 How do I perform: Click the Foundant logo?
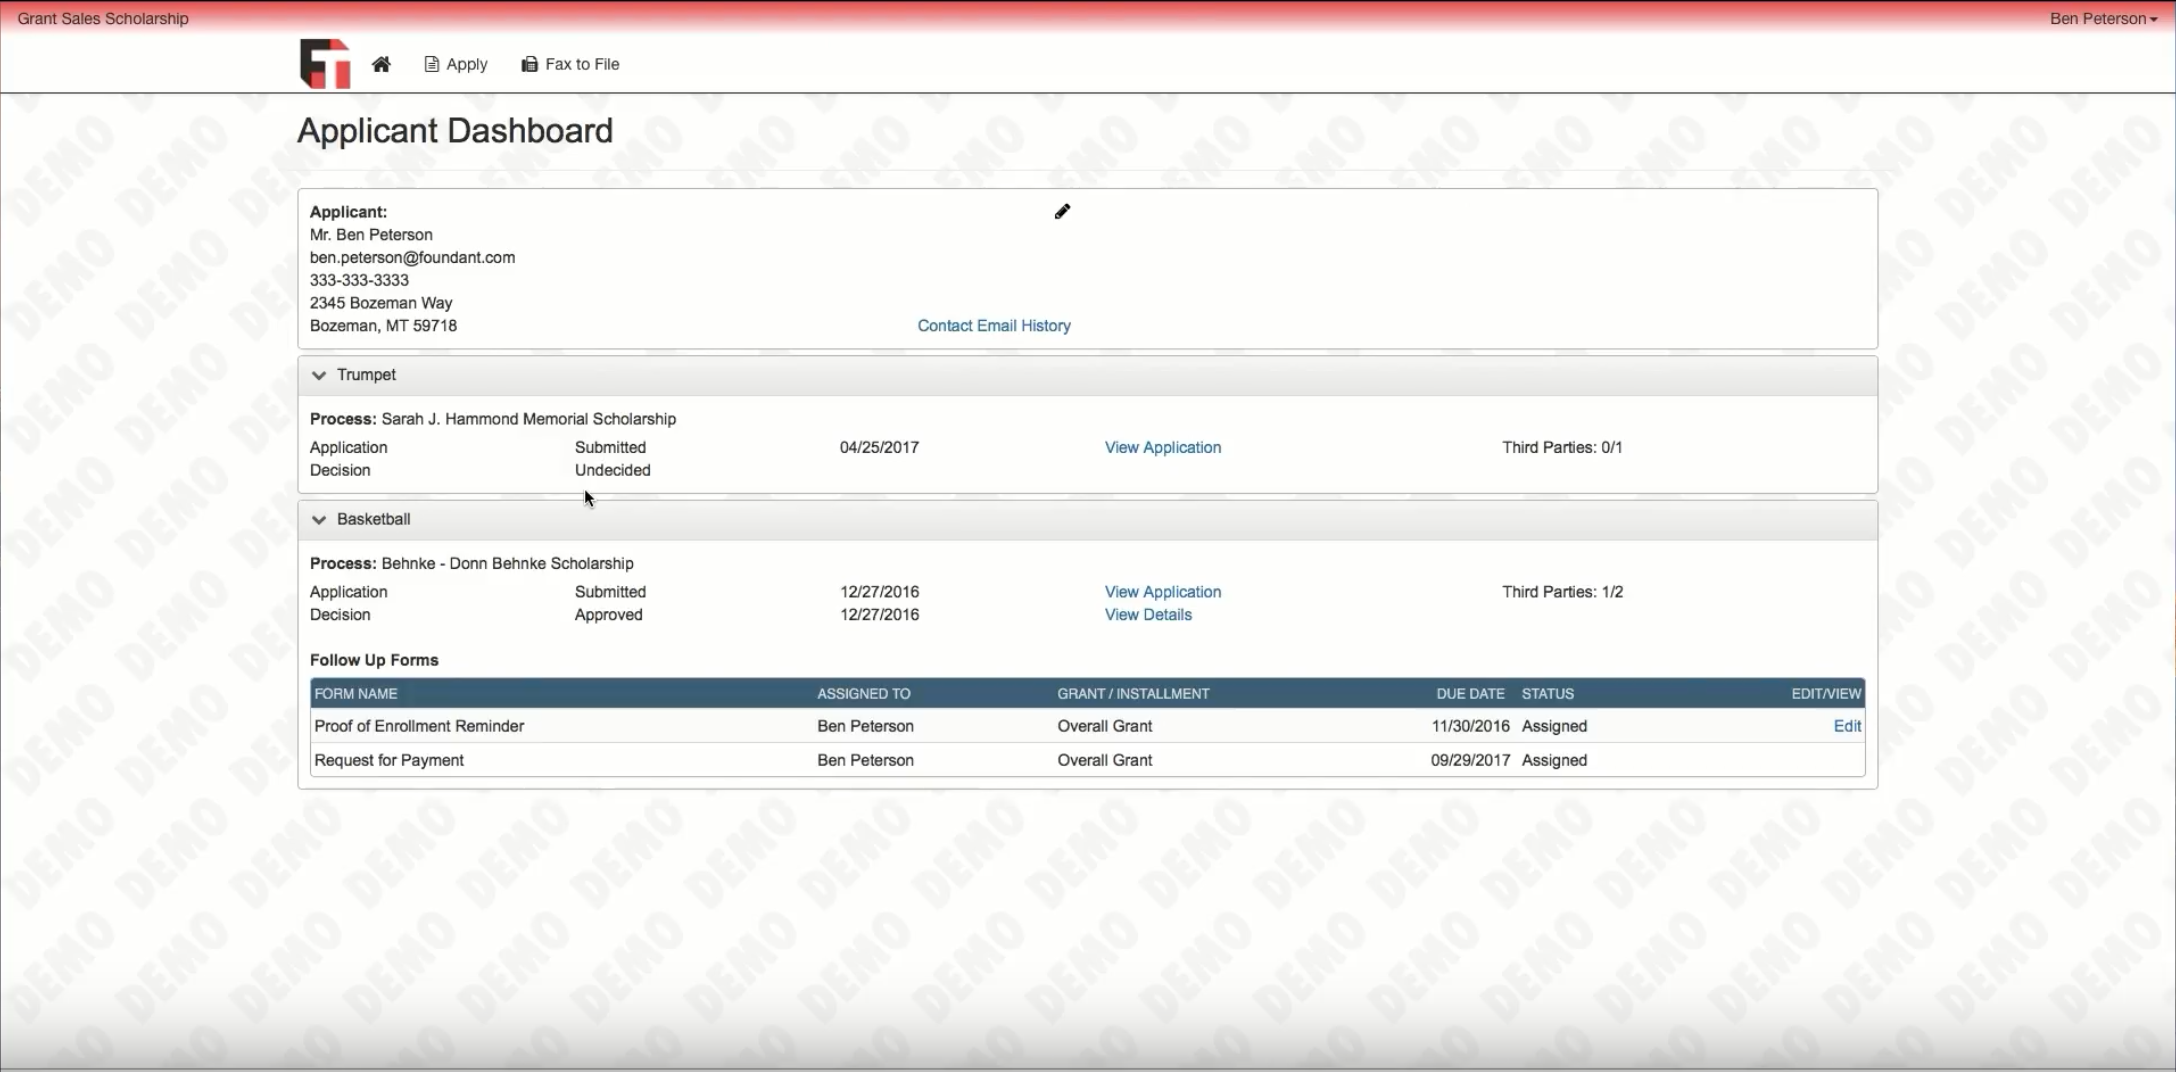pyautogui.click(x=323, y=63)
